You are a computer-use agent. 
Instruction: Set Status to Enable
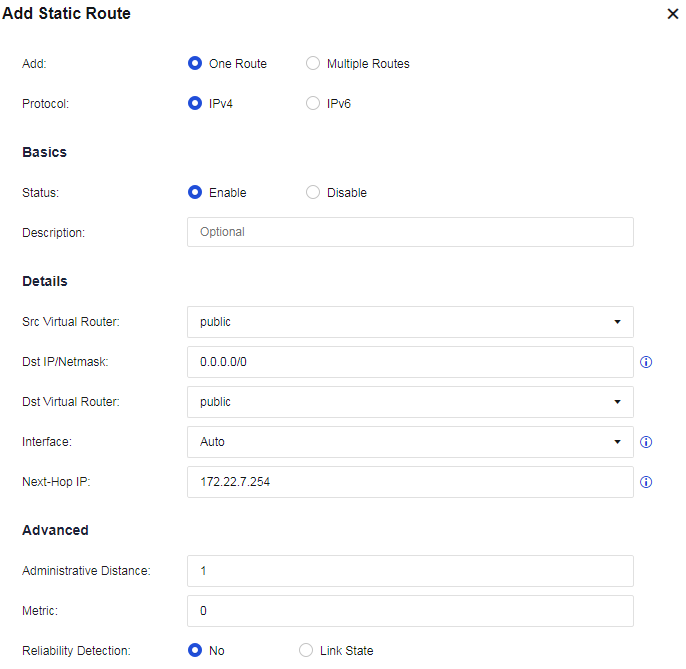pos(195,192)
